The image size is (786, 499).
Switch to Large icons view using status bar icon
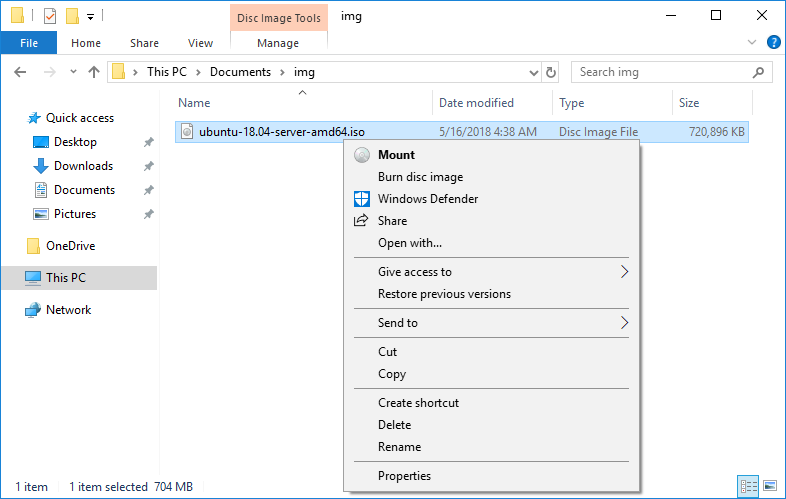(x=770, y=486)
